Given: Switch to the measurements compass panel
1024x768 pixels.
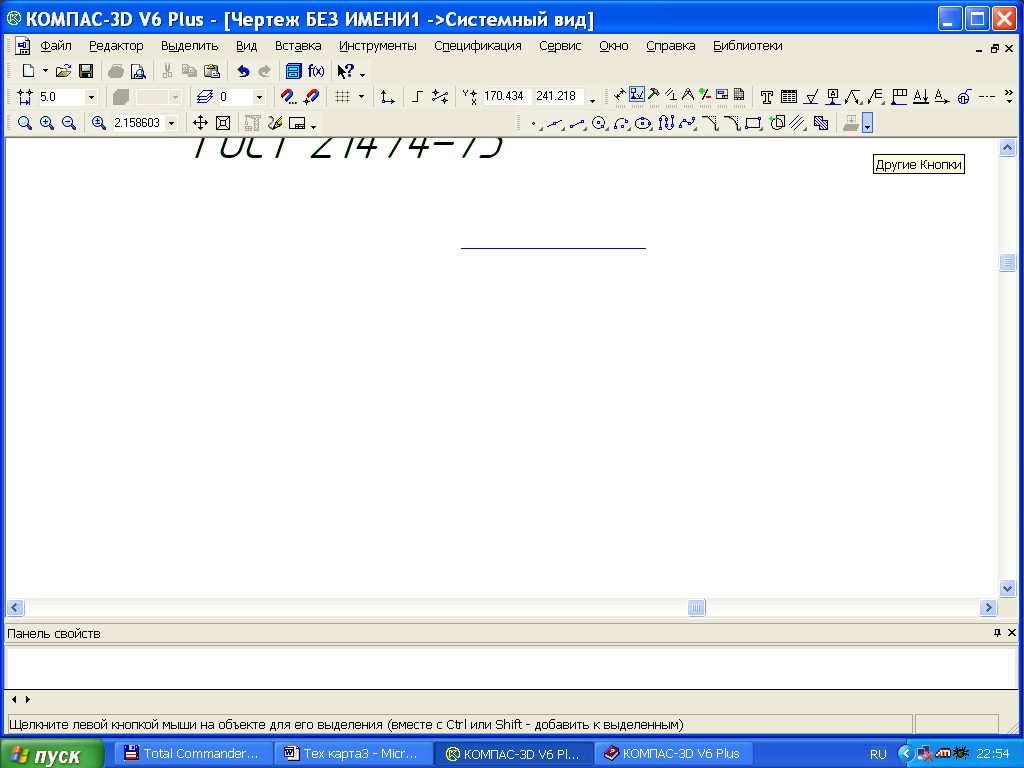Looking at the screenshot, I should coord(688,95).
